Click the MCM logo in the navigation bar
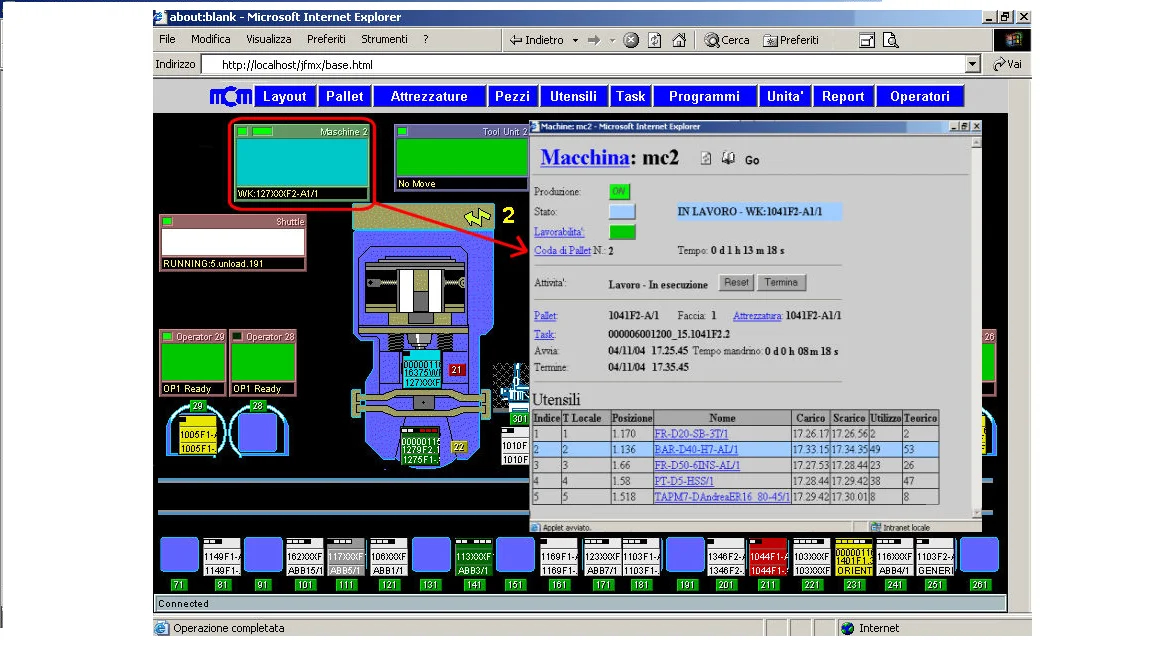The height and width of the screenshot is (648, 1152). (x=229, y=96)
